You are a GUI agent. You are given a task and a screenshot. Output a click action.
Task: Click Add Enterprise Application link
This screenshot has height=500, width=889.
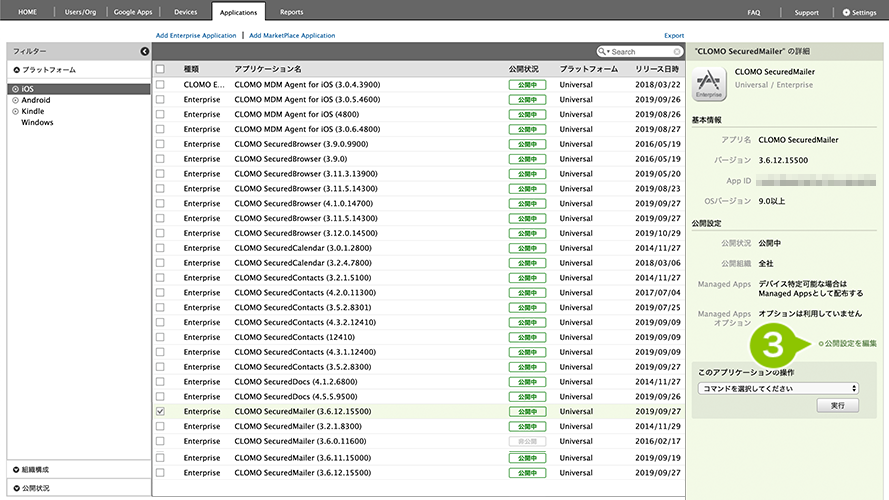coord(196,35)
